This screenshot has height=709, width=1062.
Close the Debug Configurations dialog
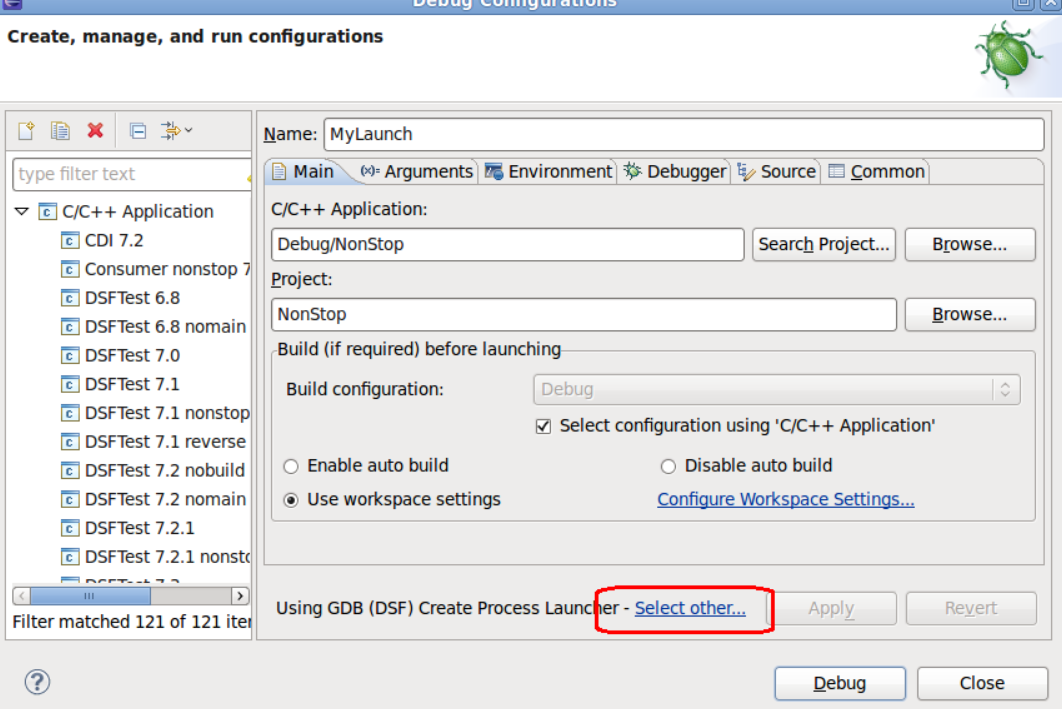982,683
